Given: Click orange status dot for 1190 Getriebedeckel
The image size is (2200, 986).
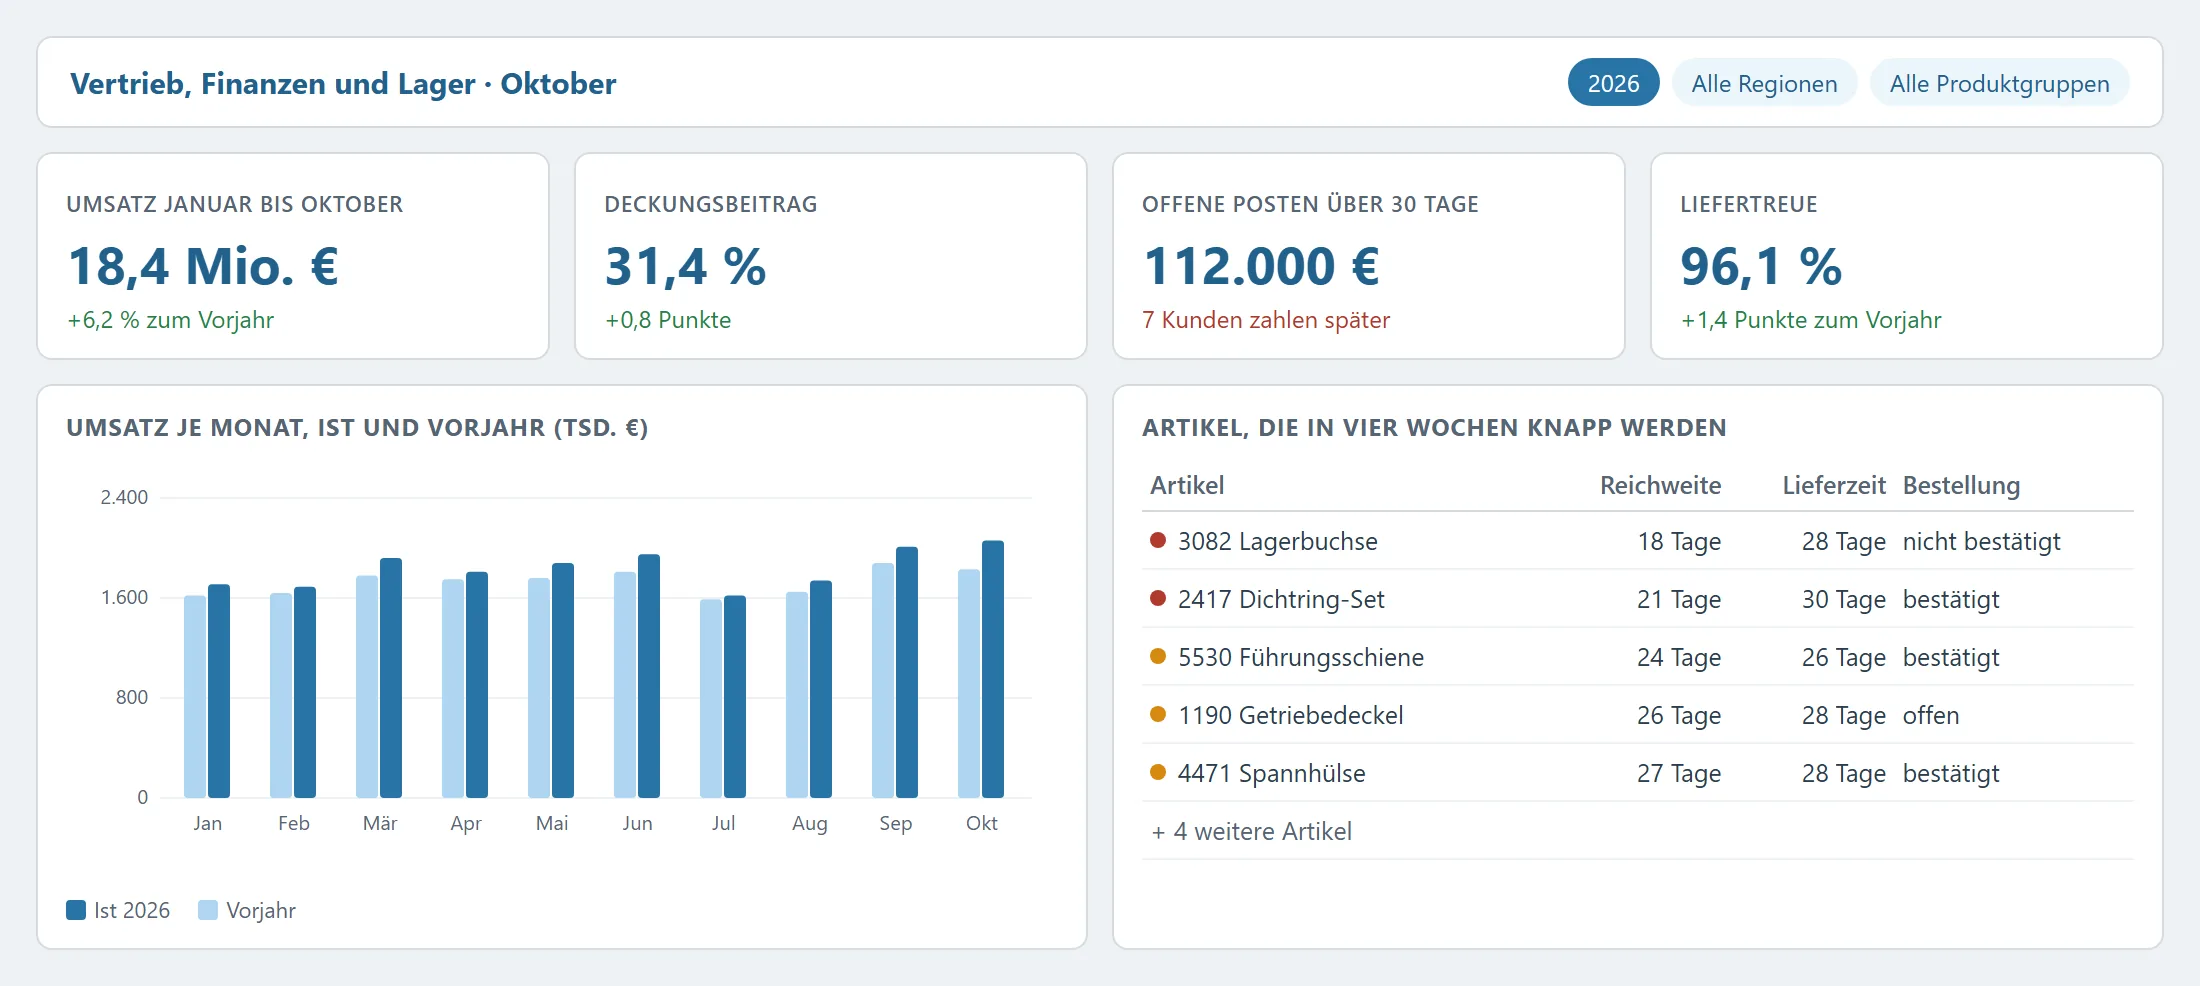Looking at the screenshot, I should click(1158, 714).
